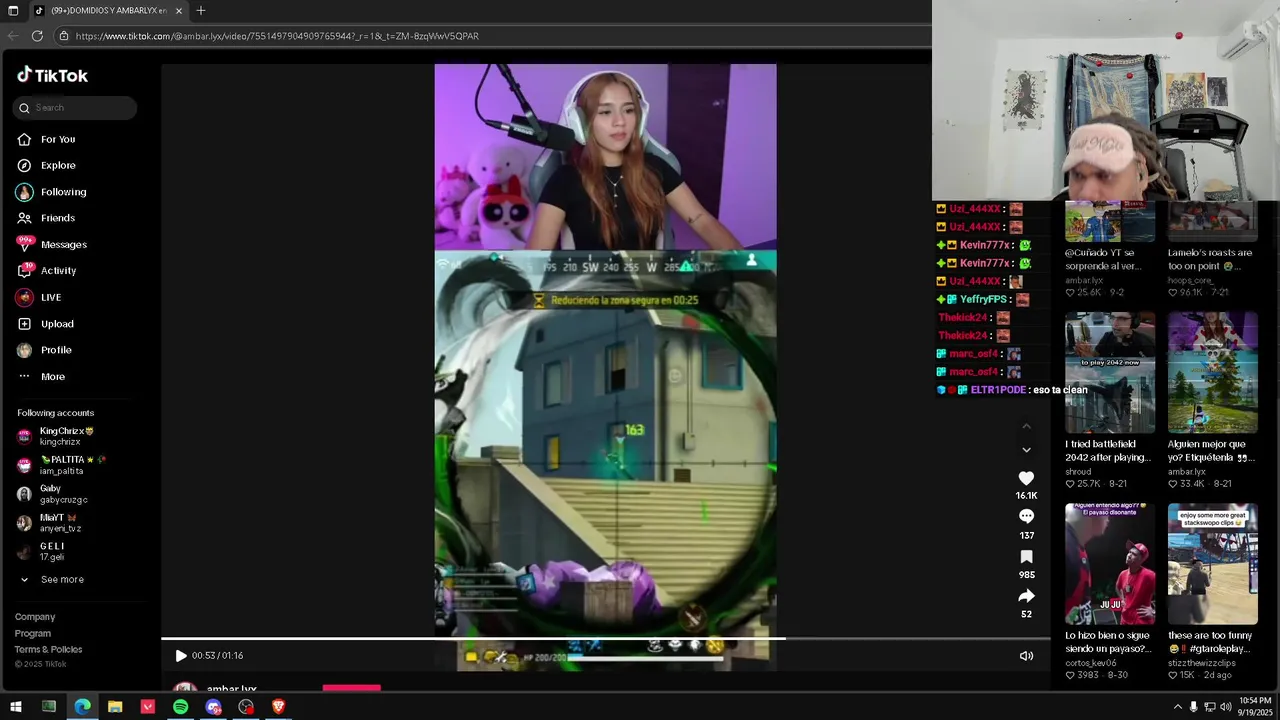
Task: Click the ELTR1PODE chat message
Action: (x=1012, y=390)
